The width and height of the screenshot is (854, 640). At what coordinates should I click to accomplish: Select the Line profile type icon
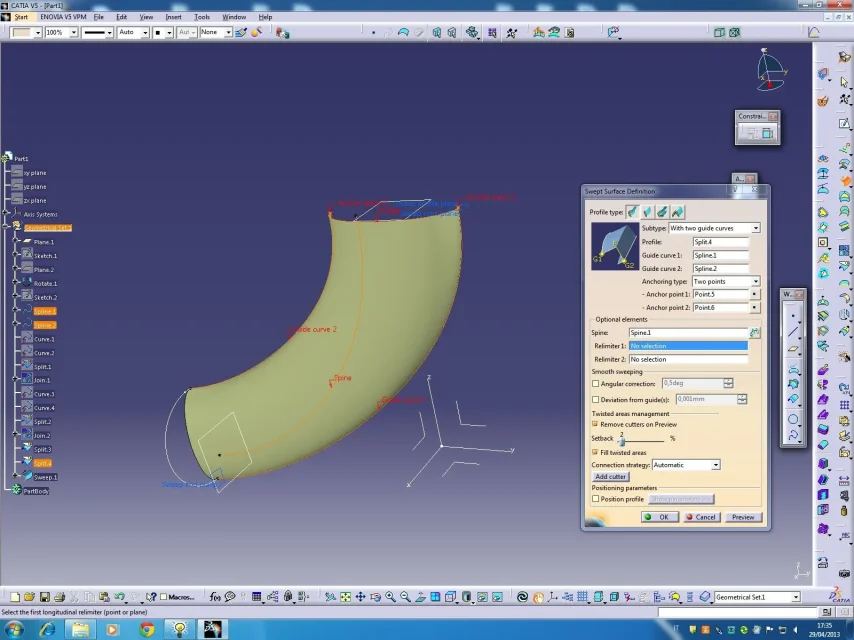click(648, 212)
